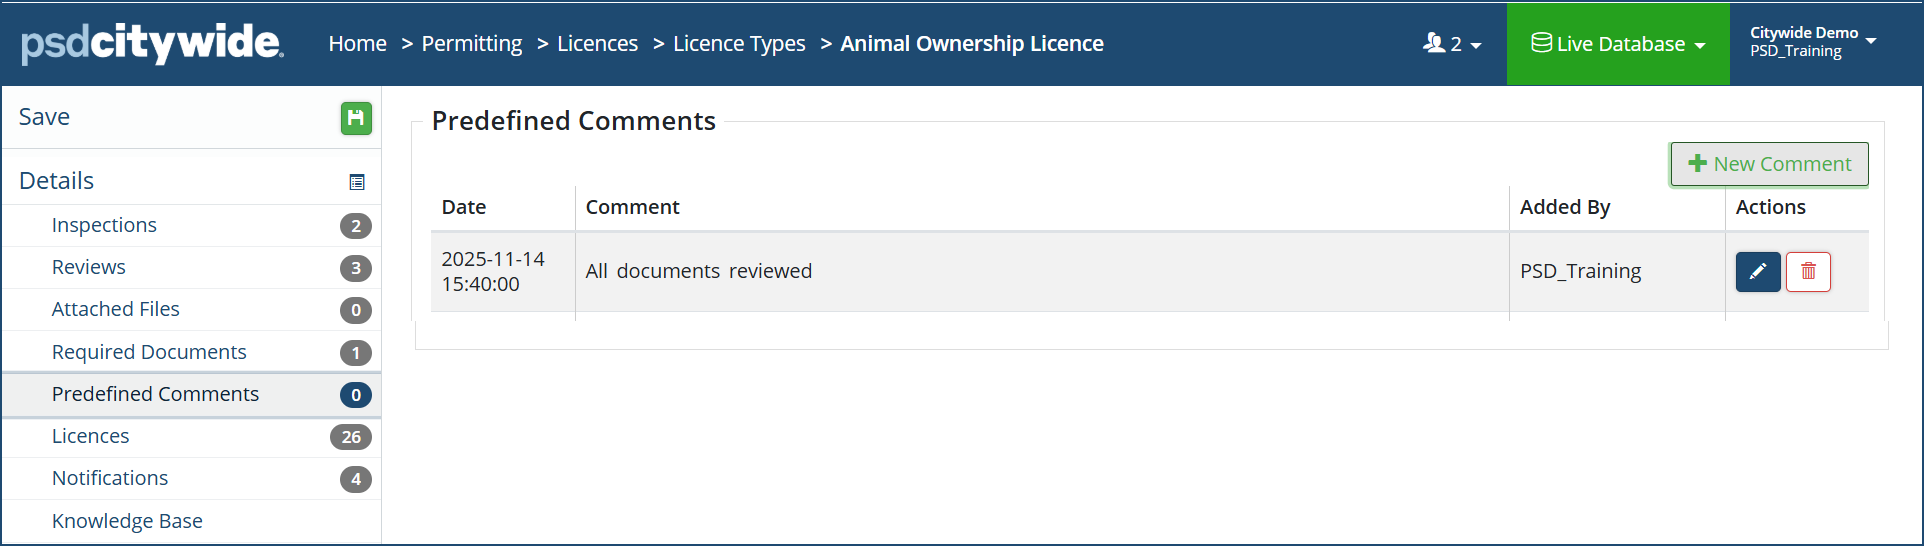Open the Live Database dropdown
The height and width of the screenshot is (546, 1924).
click(x=1618, y=44)
